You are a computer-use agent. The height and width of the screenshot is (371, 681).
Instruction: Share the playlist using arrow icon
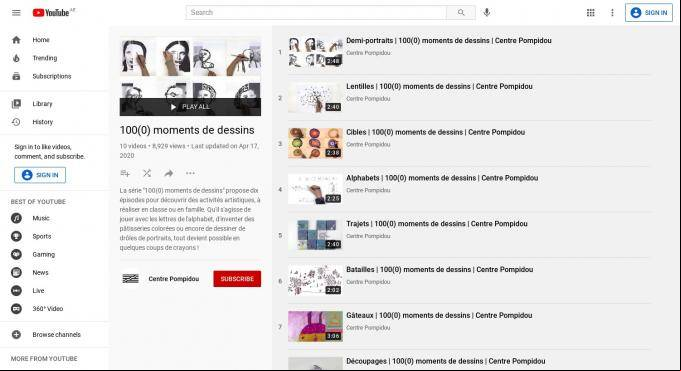pos(169,173)
